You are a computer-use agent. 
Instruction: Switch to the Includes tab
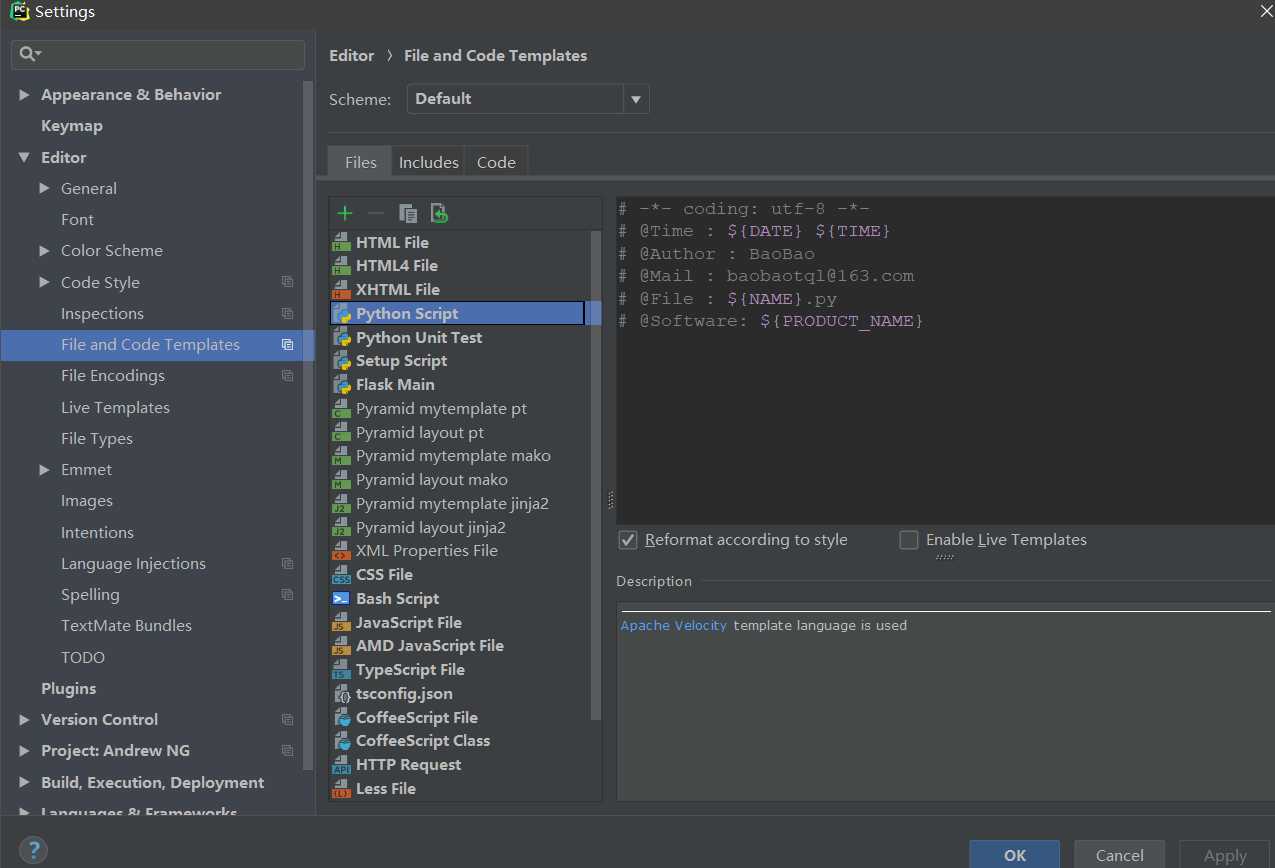[428, 162]
